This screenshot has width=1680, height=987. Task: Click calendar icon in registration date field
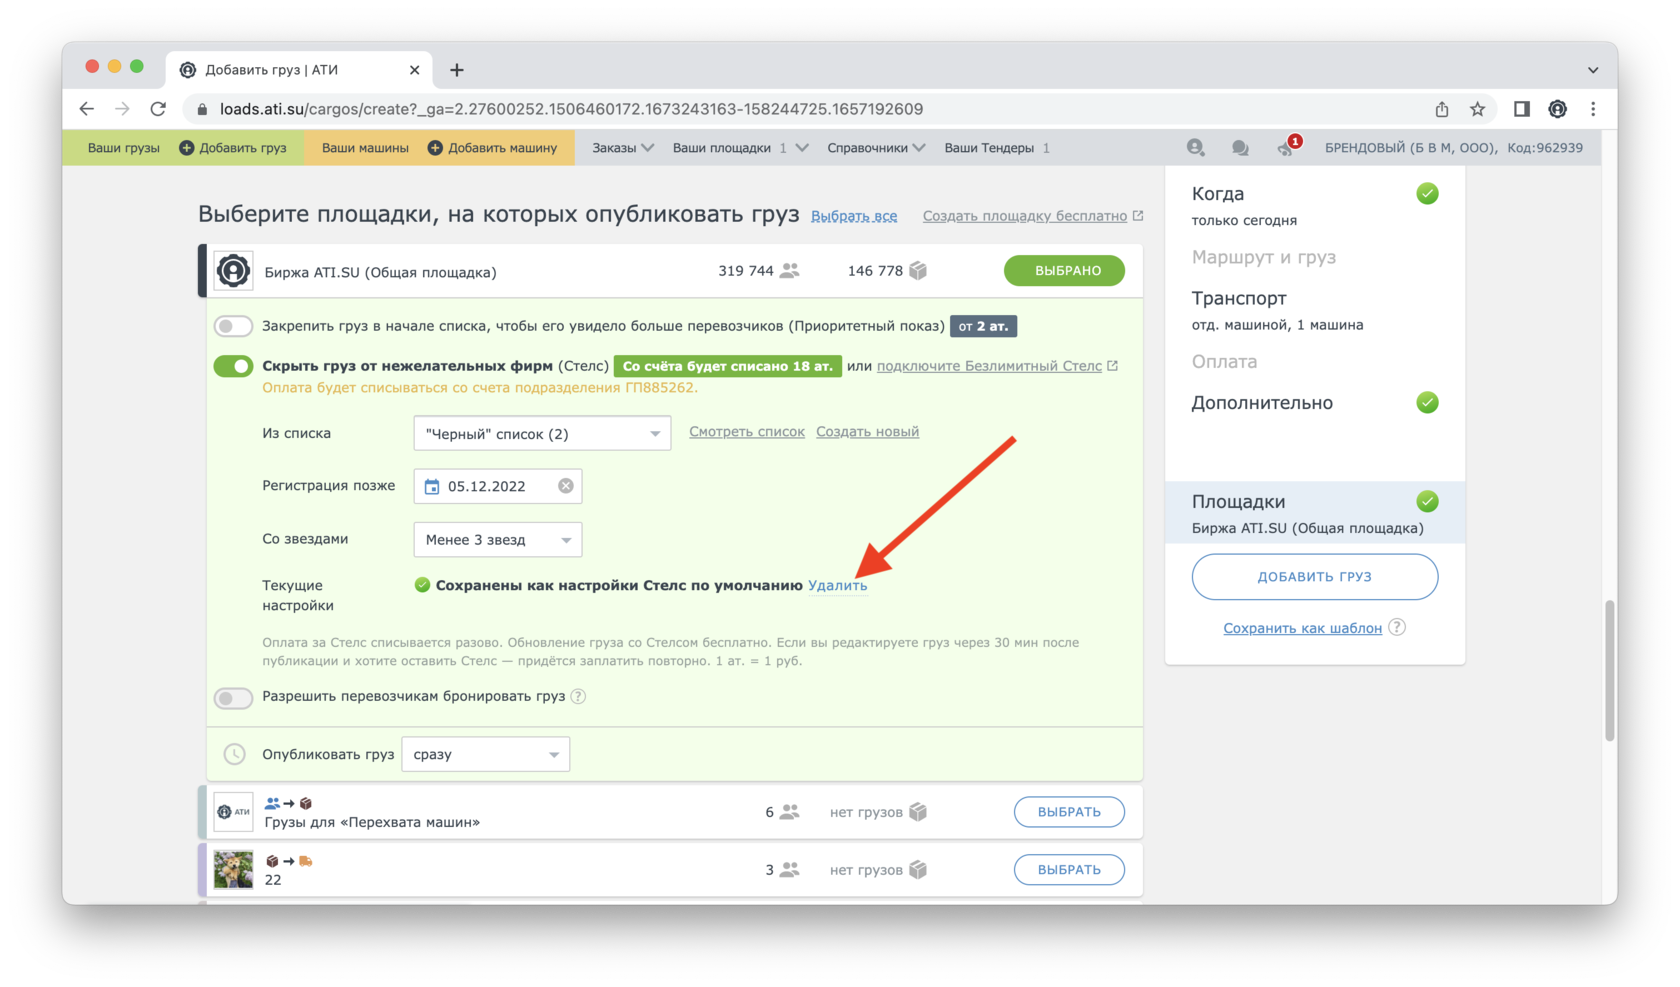pyautogui.click(x=432, y=486)
